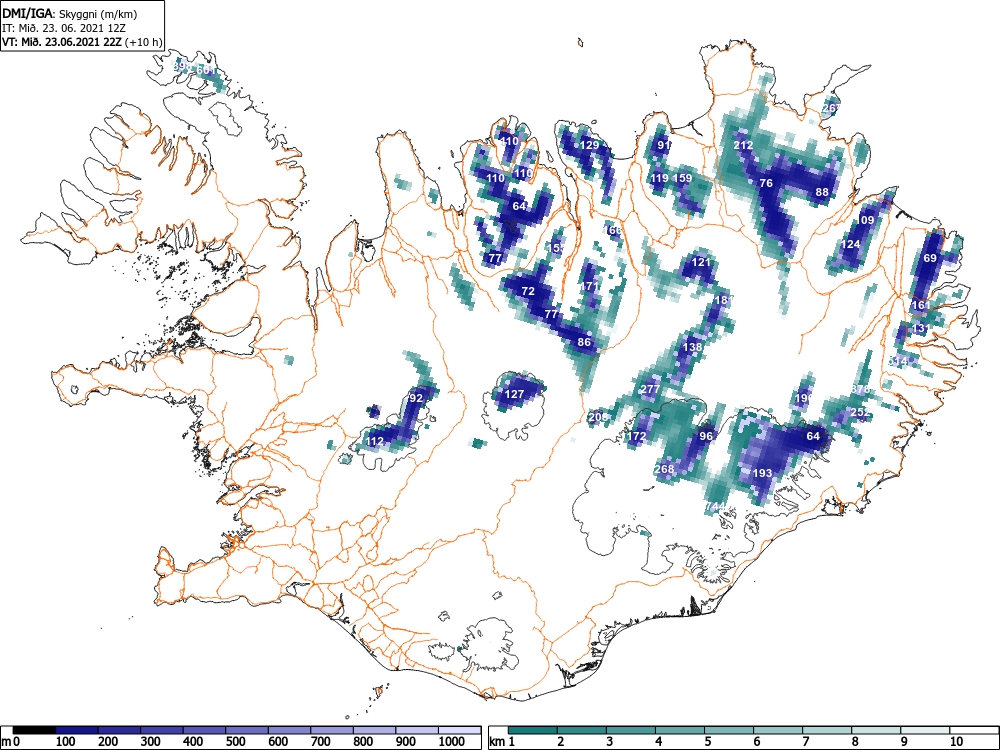
Task: Click the visibility value '112' on the map
Action: pyautogui.click(x=375, y=441)
